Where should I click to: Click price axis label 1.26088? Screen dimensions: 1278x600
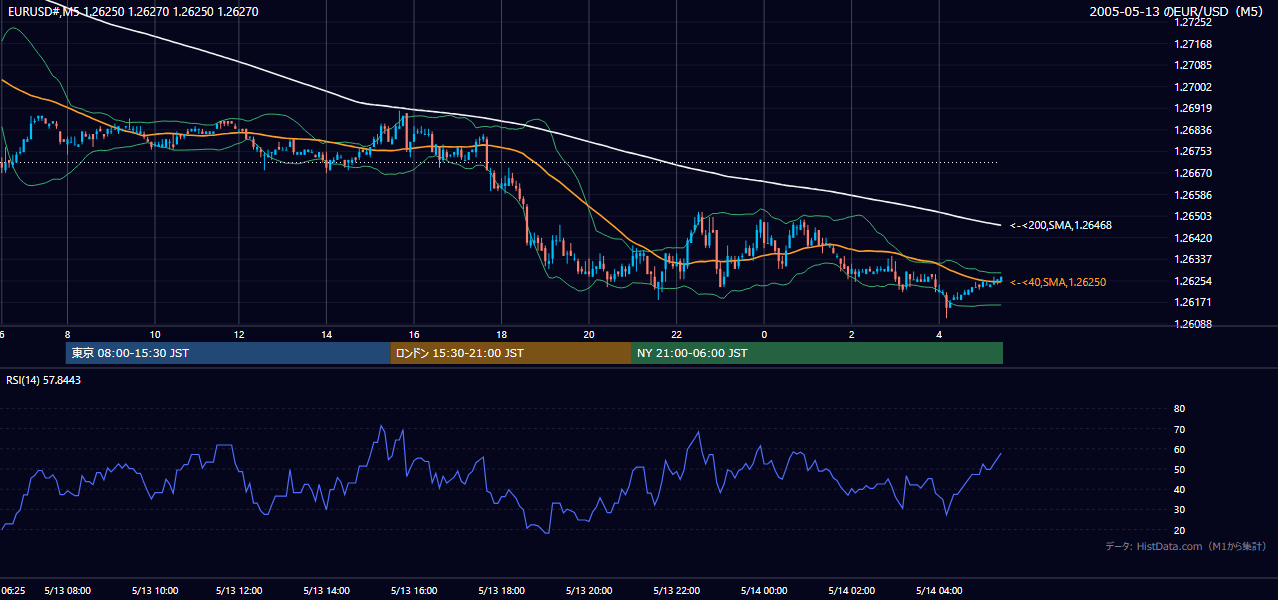(1194, 324)
